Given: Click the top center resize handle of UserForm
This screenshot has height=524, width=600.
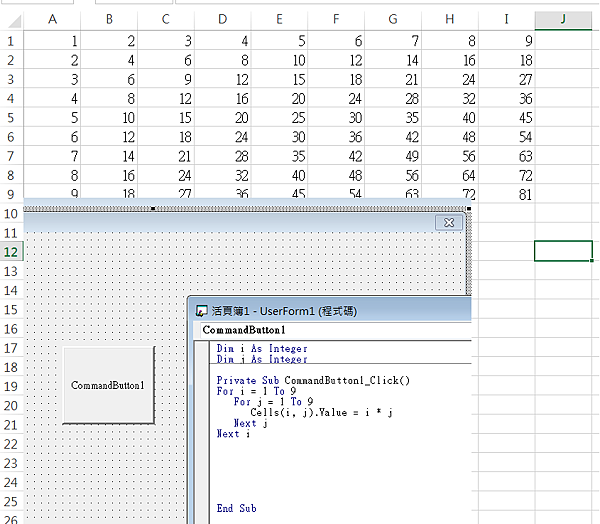Looking at the screenshot, I should [x=152, y=208].
